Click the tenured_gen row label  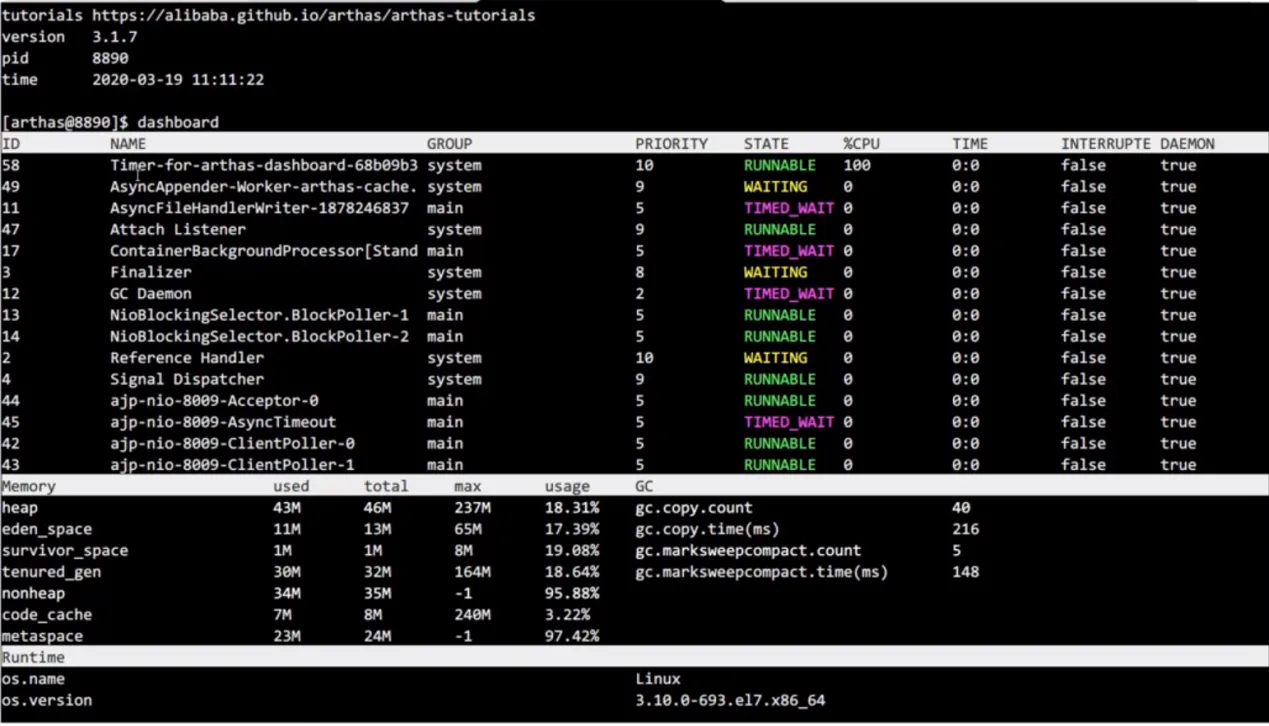[x=51, y=573]
